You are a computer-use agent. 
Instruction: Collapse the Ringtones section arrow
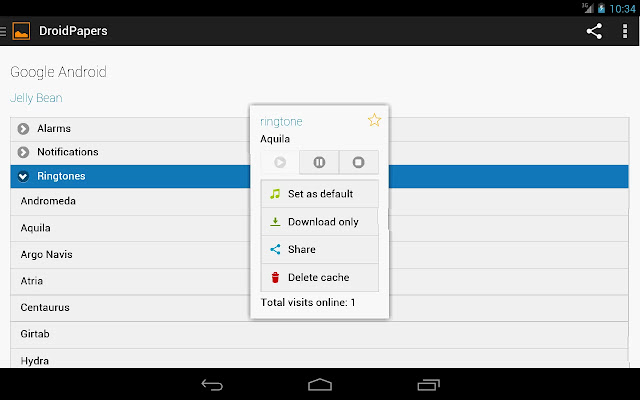point(23,176)
